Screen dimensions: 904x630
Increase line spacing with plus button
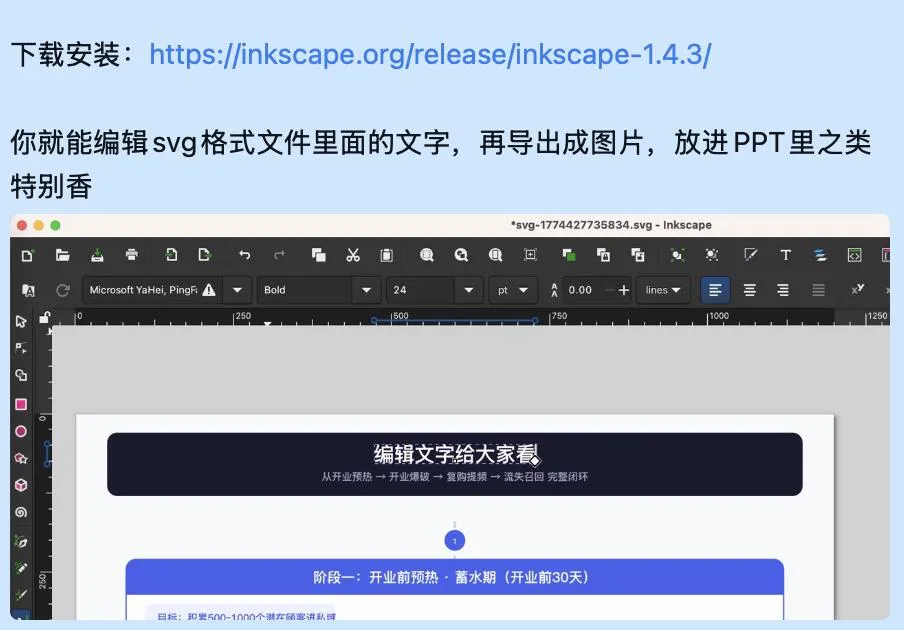(x=623, y=290)
